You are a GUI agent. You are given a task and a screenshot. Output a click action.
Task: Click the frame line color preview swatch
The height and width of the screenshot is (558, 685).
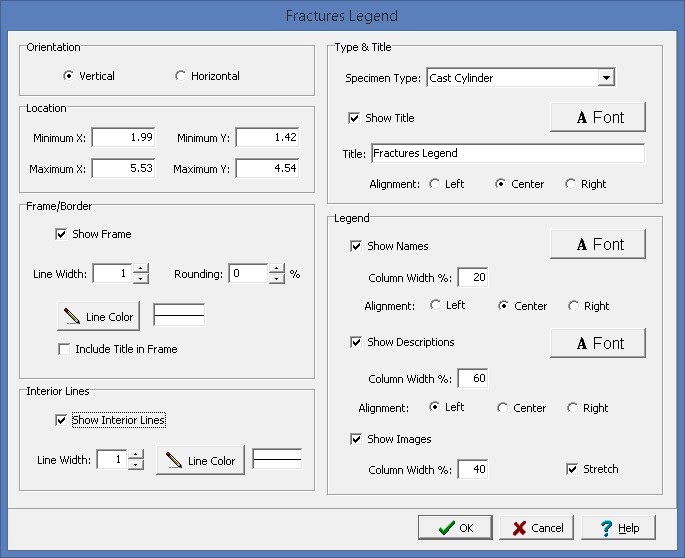179,315
